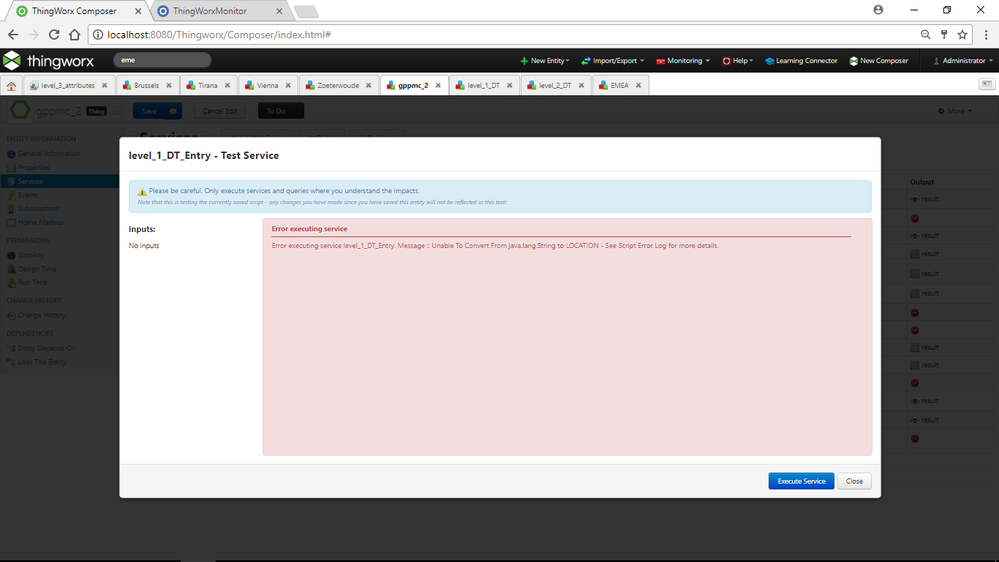Screen dimensions: 999x562
Task: Open the Chrome menu
Action: [x=986, y=34]
